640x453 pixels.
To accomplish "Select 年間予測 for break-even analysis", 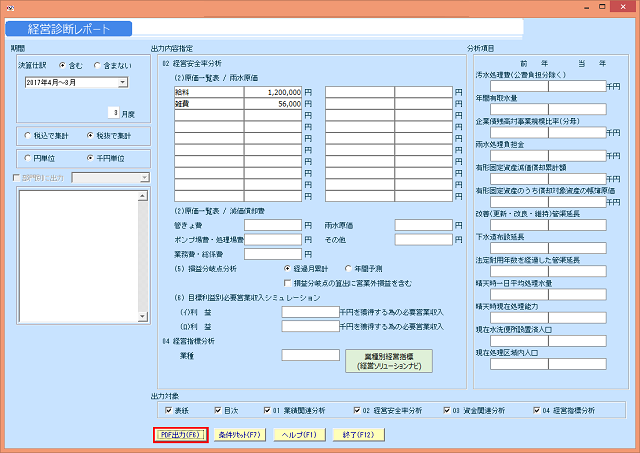I will [348, 269].
